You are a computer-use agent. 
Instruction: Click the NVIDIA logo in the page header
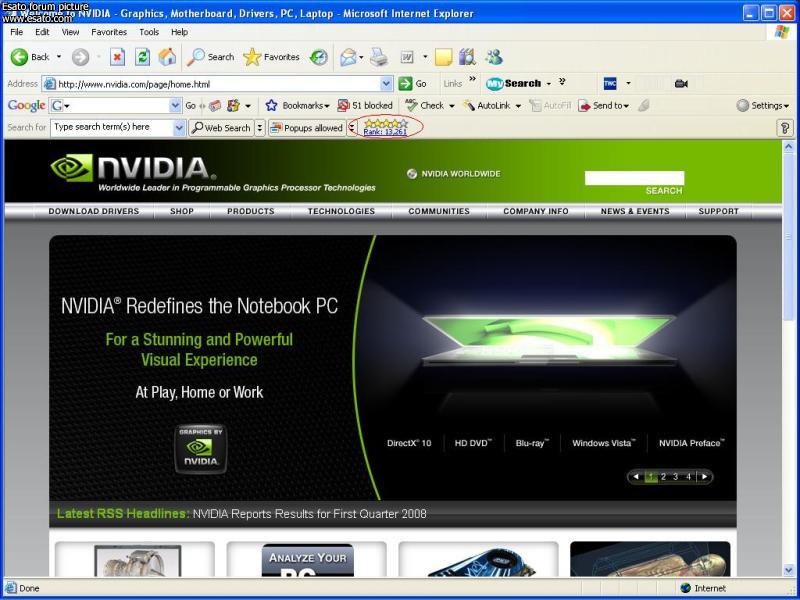[133, 168]
